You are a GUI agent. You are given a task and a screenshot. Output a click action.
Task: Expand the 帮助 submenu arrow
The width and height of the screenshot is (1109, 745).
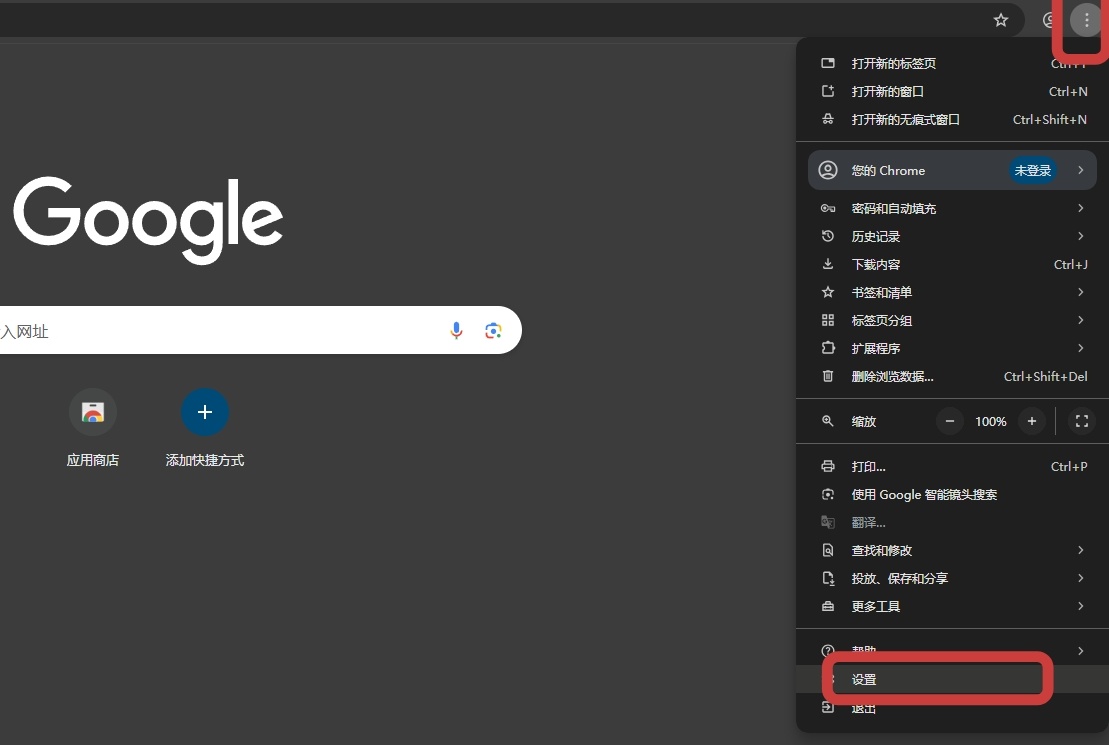pyautogui.click(x=1080, y=650)
